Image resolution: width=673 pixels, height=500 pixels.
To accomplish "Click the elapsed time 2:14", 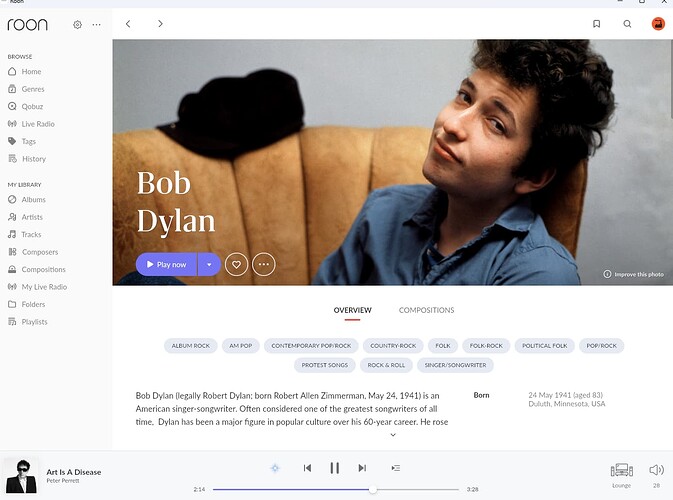I will (x=199, y=489).
